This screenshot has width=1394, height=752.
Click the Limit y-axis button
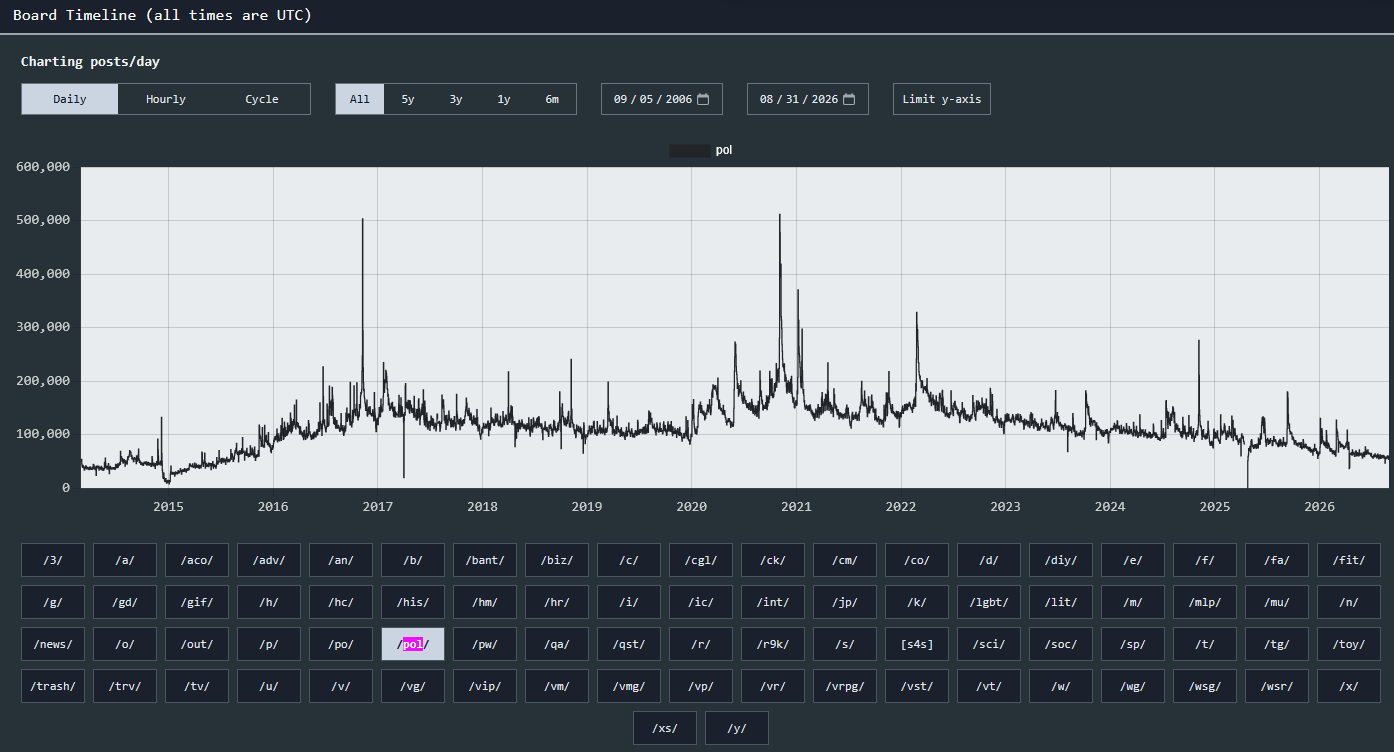click(x=942, y=99)
